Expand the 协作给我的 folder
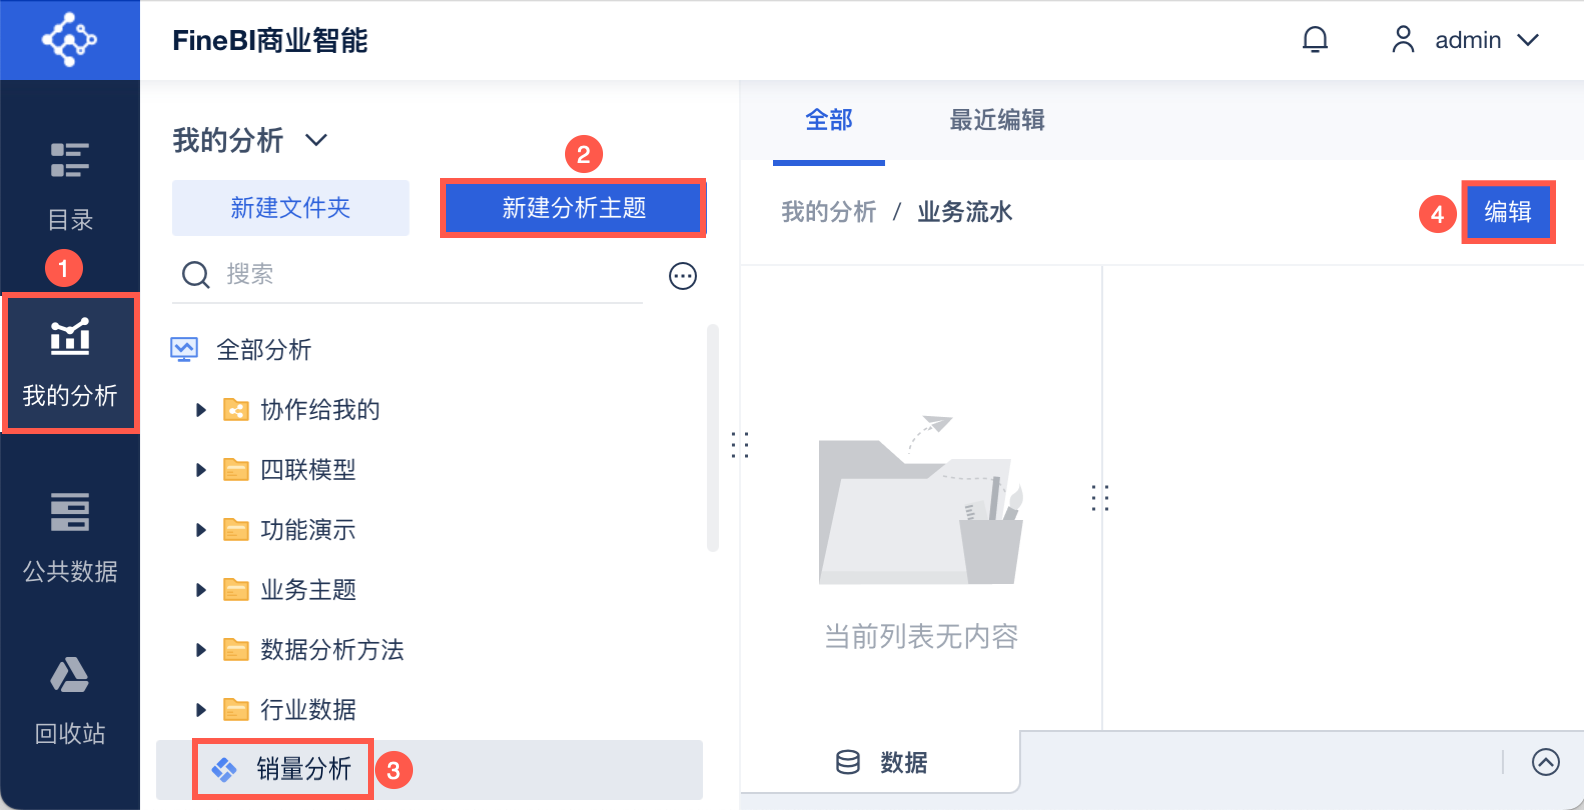The width and height of the screenshot is (1584, 810). [x=201, y=410]
